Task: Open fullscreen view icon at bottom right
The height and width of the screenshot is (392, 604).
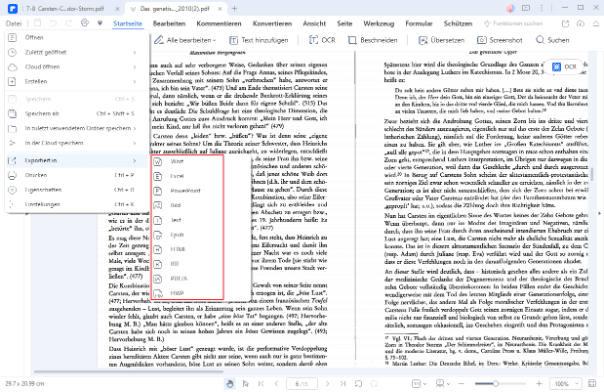Action: pyautogui.click(x=592, y=384)
